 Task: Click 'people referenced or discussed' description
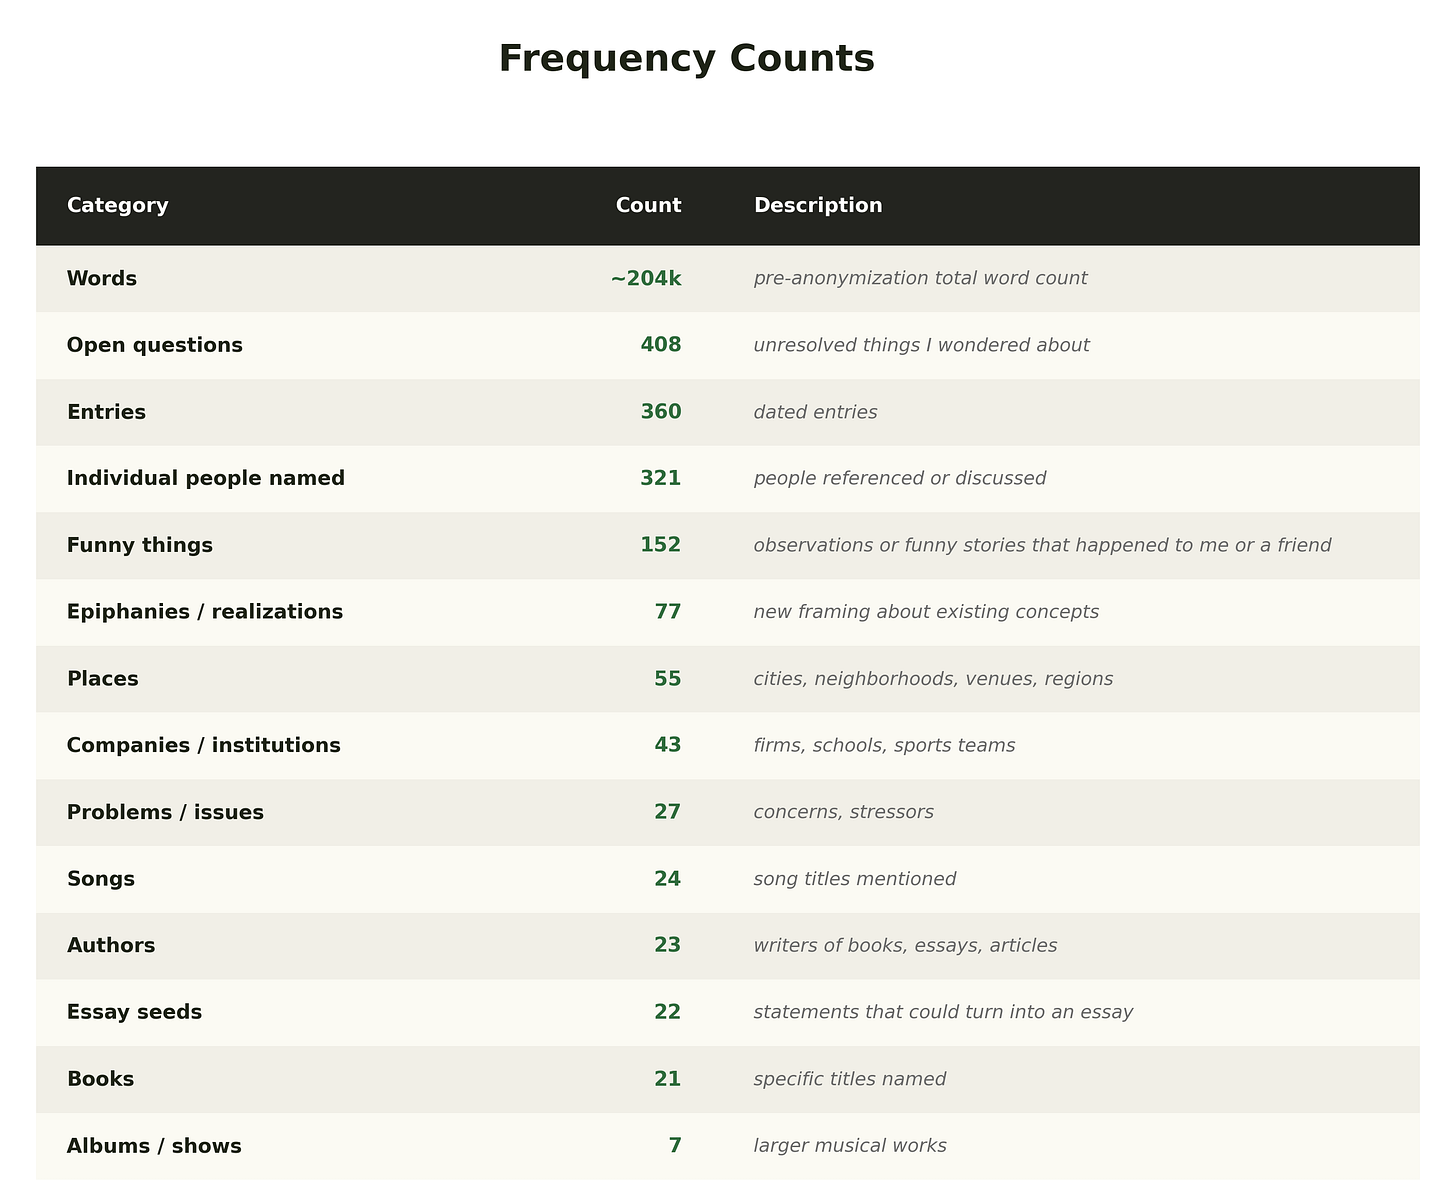tap(900, 479)
